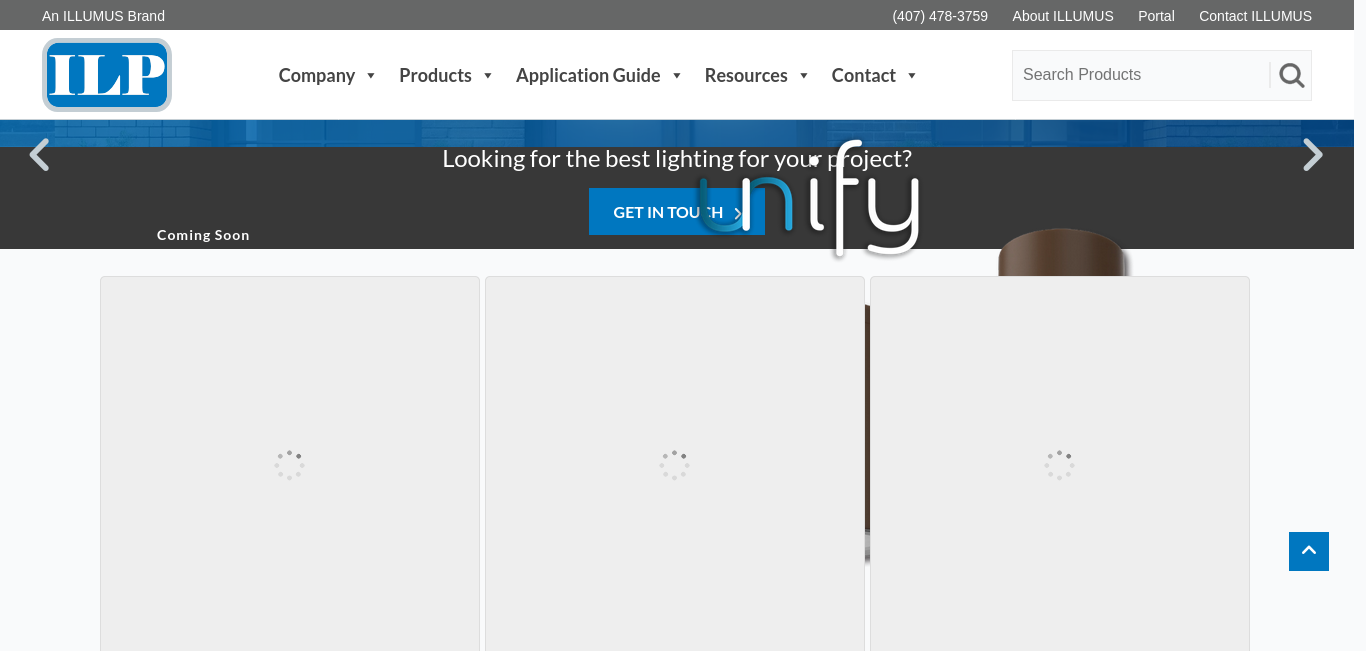This screenshot has width=1366, height=651.
Task: Open the Contact menu
Action: pos(864,75)
